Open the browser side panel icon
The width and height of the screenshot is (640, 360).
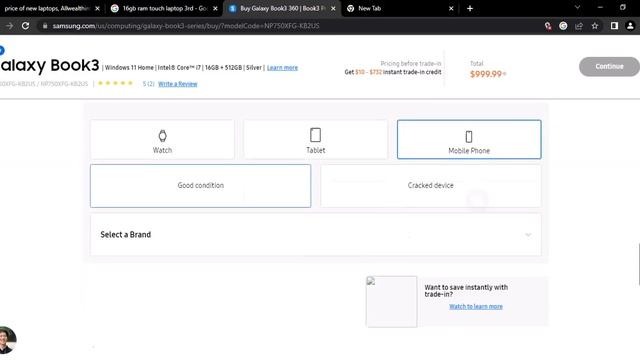pyautogui.click(x=614, y=26)
